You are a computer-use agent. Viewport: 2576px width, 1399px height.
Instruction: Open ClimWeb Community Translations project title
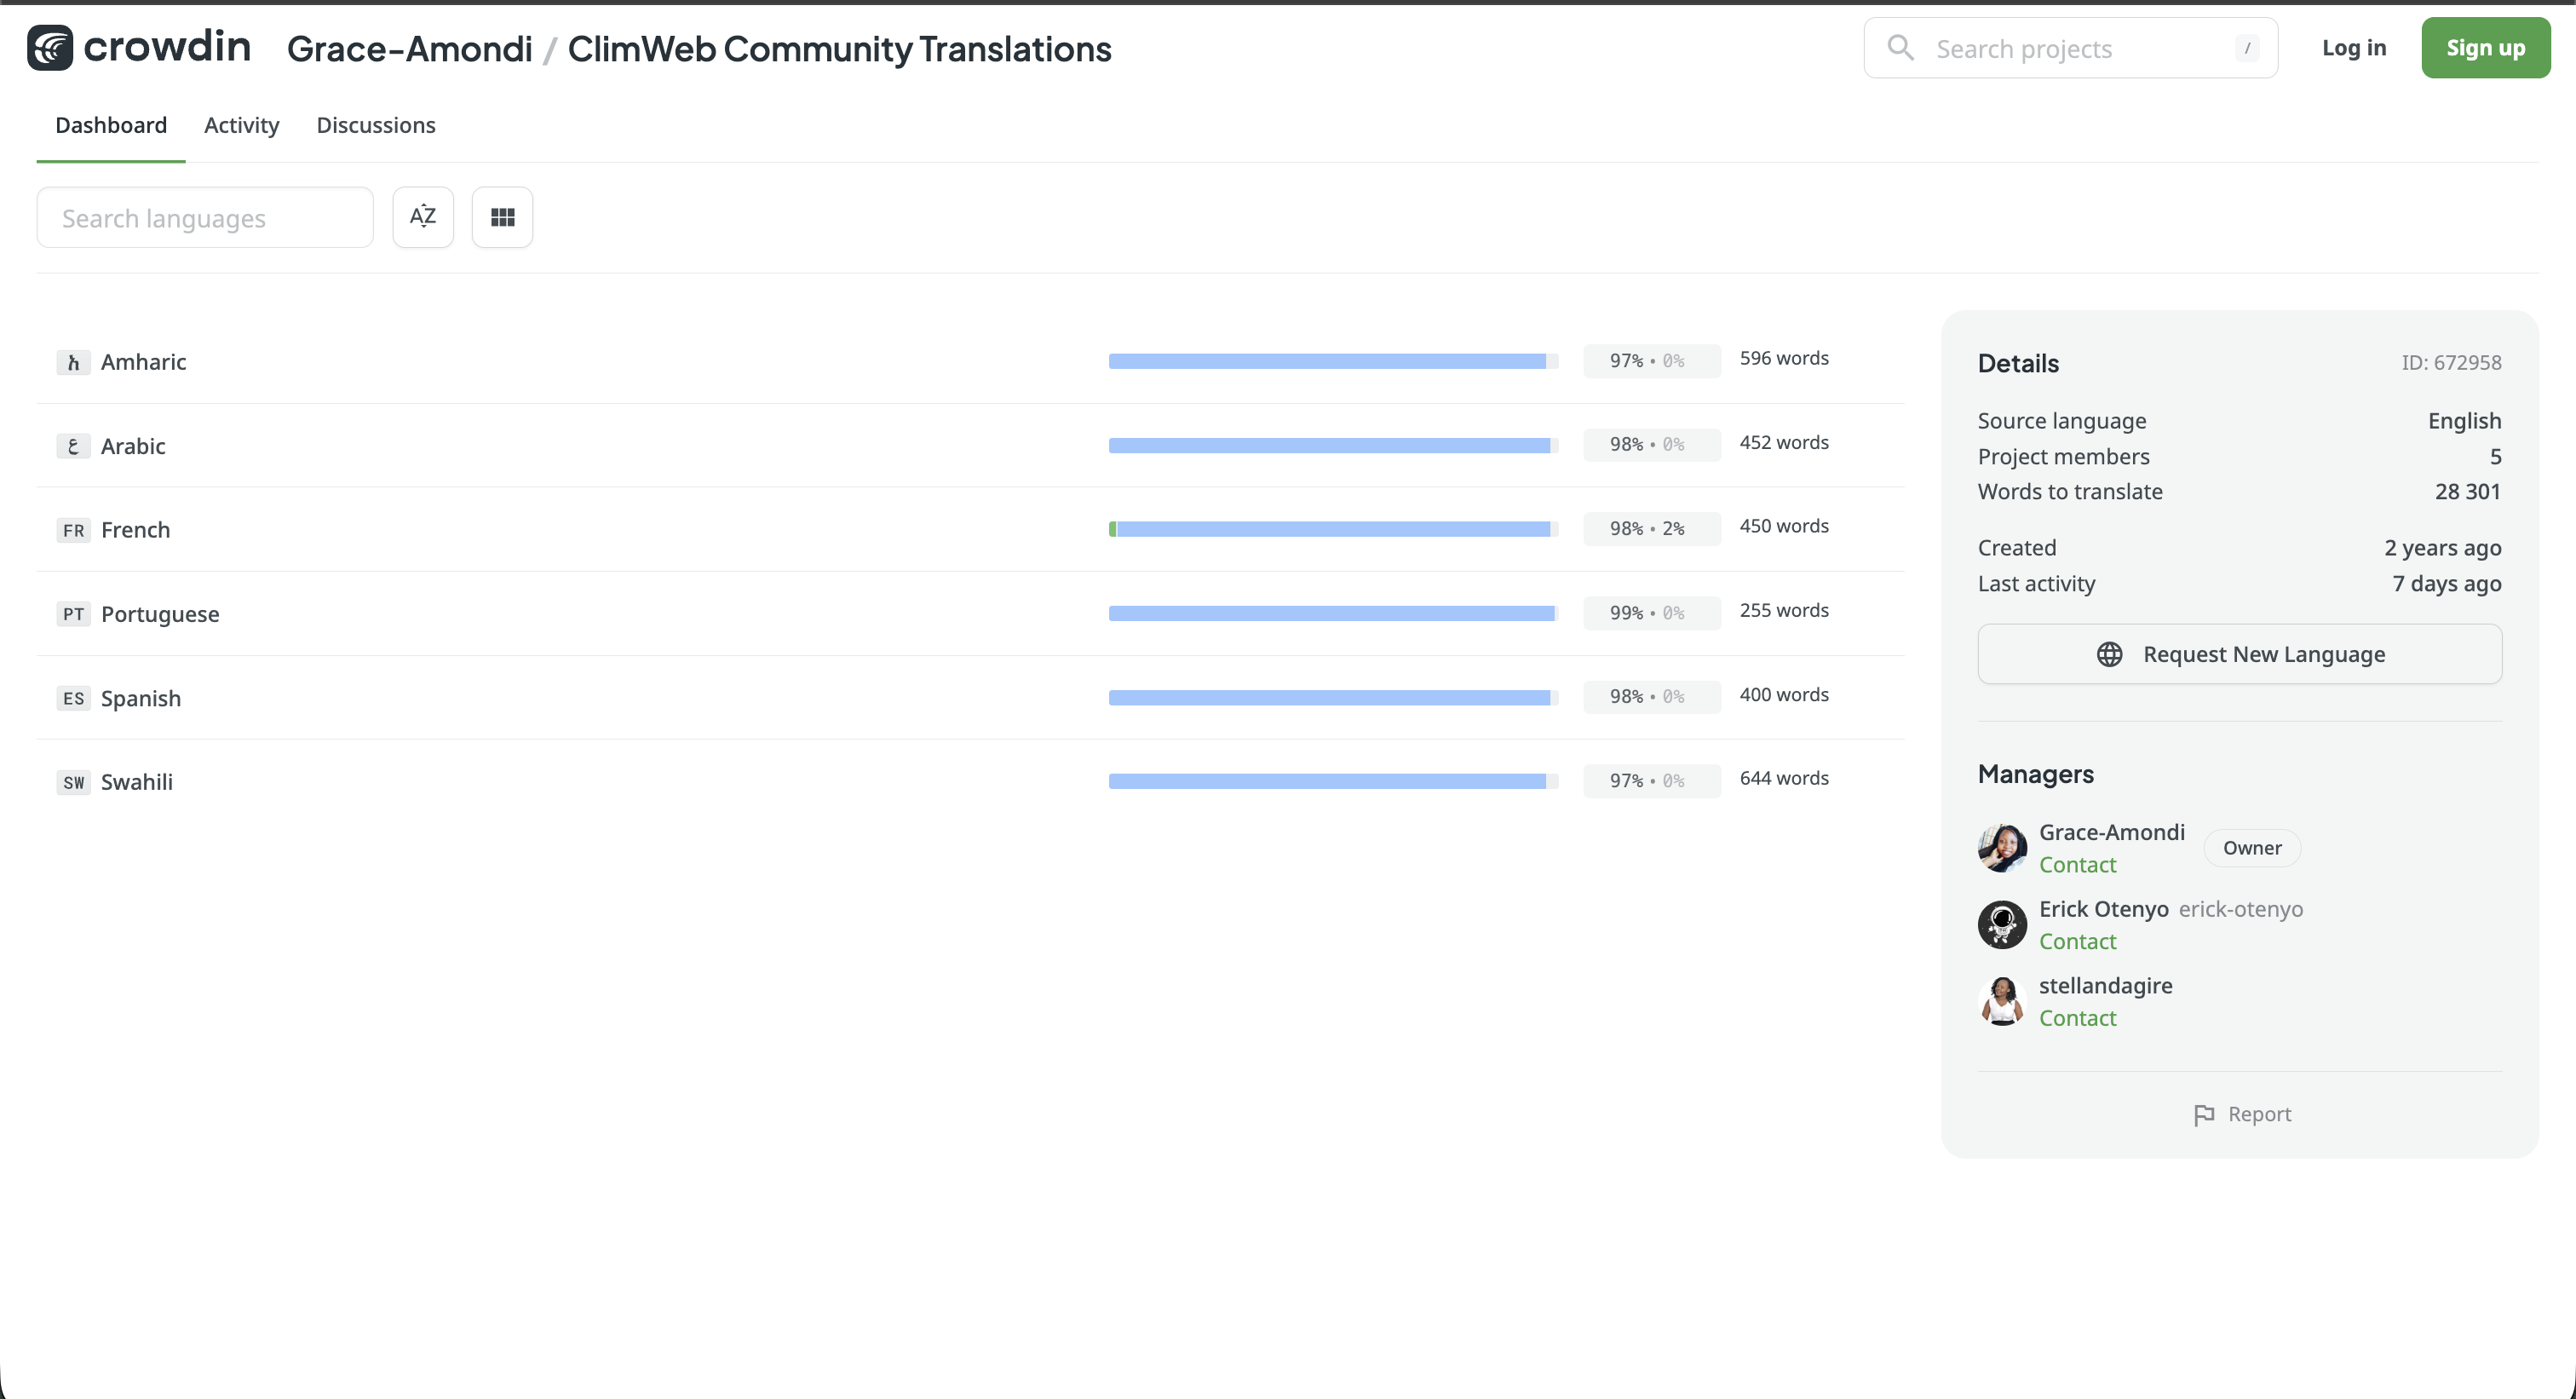(840, 48)
